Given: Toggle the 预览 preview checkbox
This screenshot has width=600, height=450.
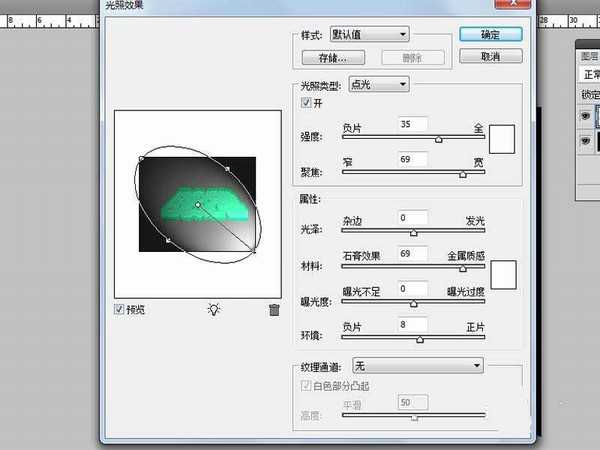Looking at the screenshot, I should click(121, 310).
